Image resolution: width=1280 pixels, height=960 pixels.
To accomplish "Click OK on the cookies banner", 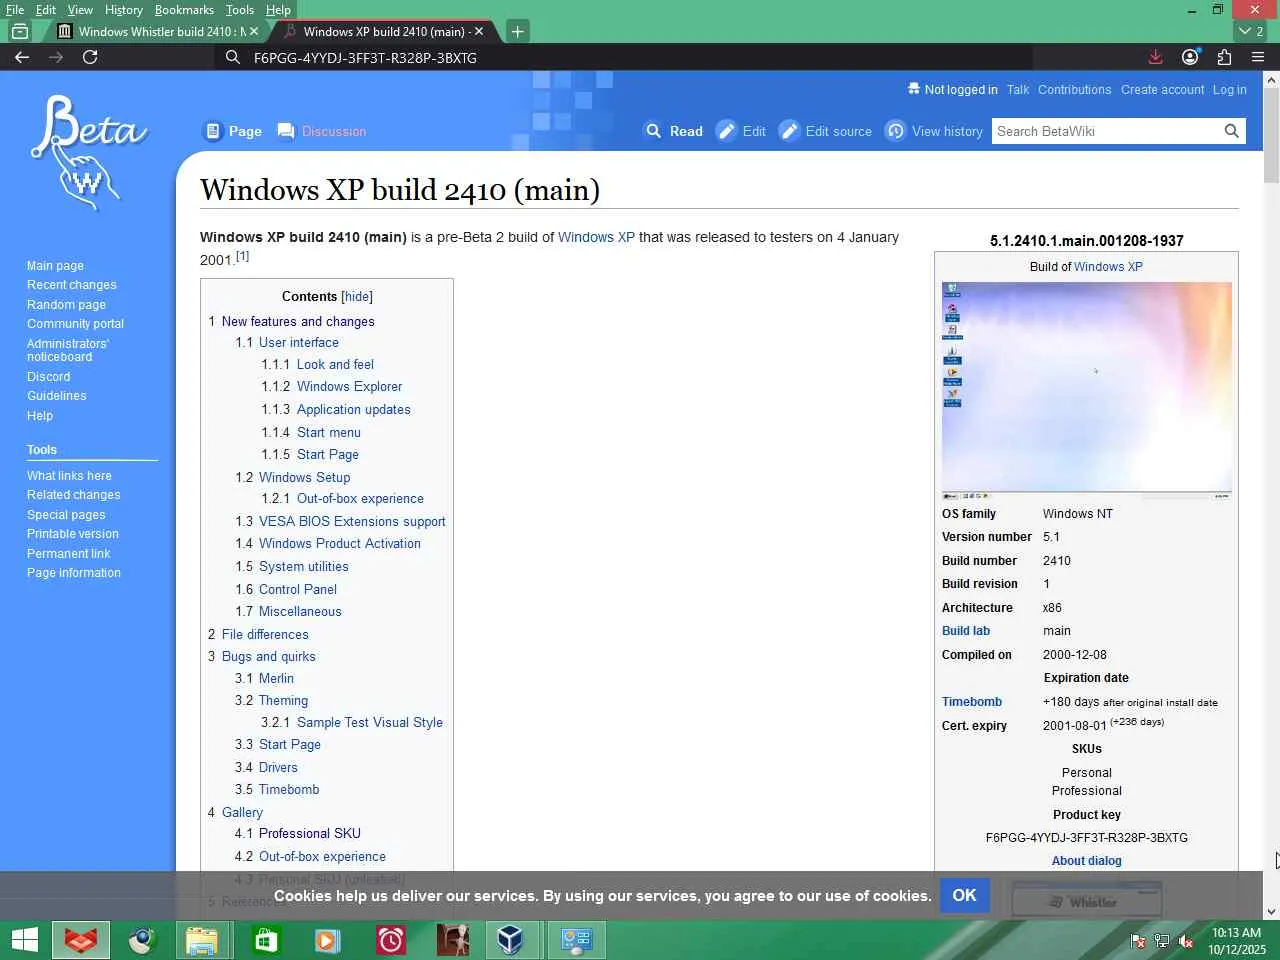I will pyautogui.click(x=965, y=895).
